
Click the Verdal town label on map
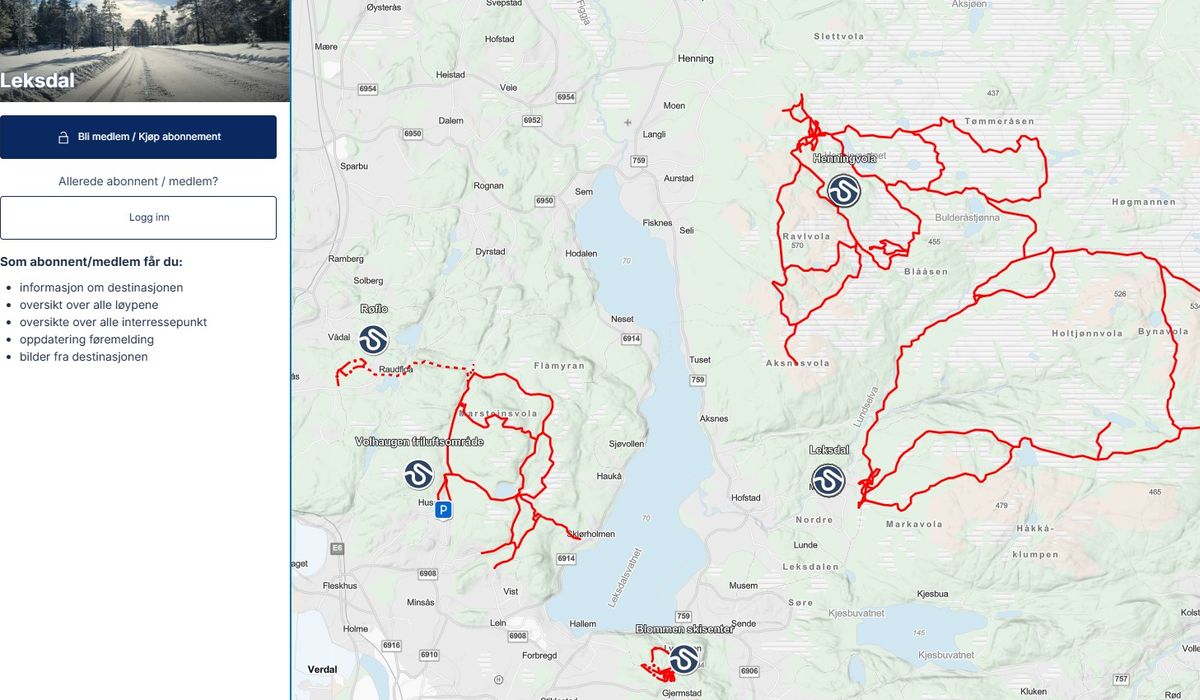pyautogui.click(x=321, y=669)
